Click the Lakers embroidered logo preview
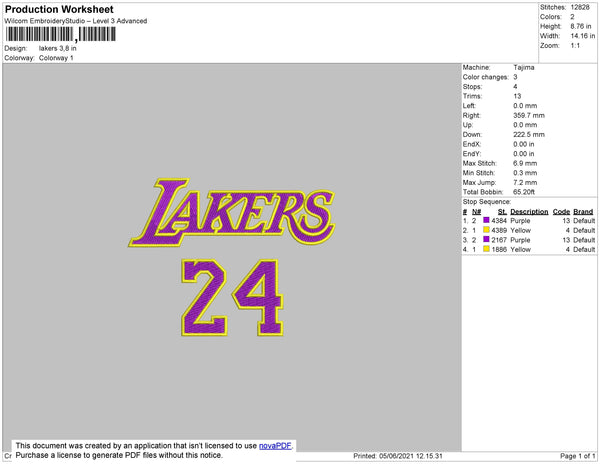The height and width of the screenshot is (464, 600). pos(232,212)
